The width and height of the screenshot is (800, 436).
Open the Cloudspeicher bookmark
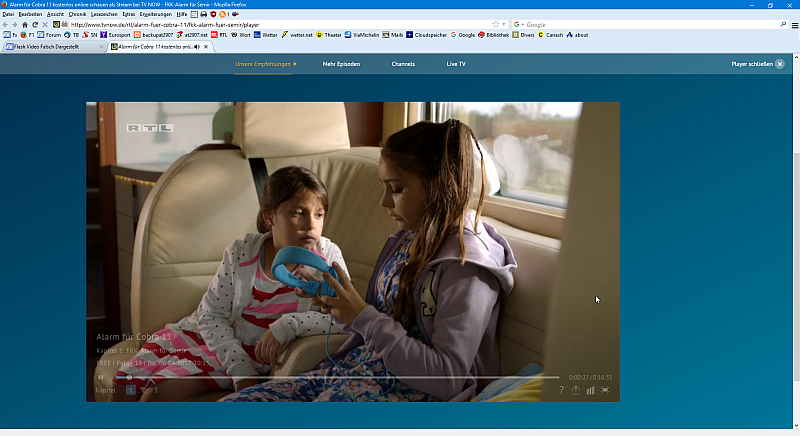(x=427, y=35)
